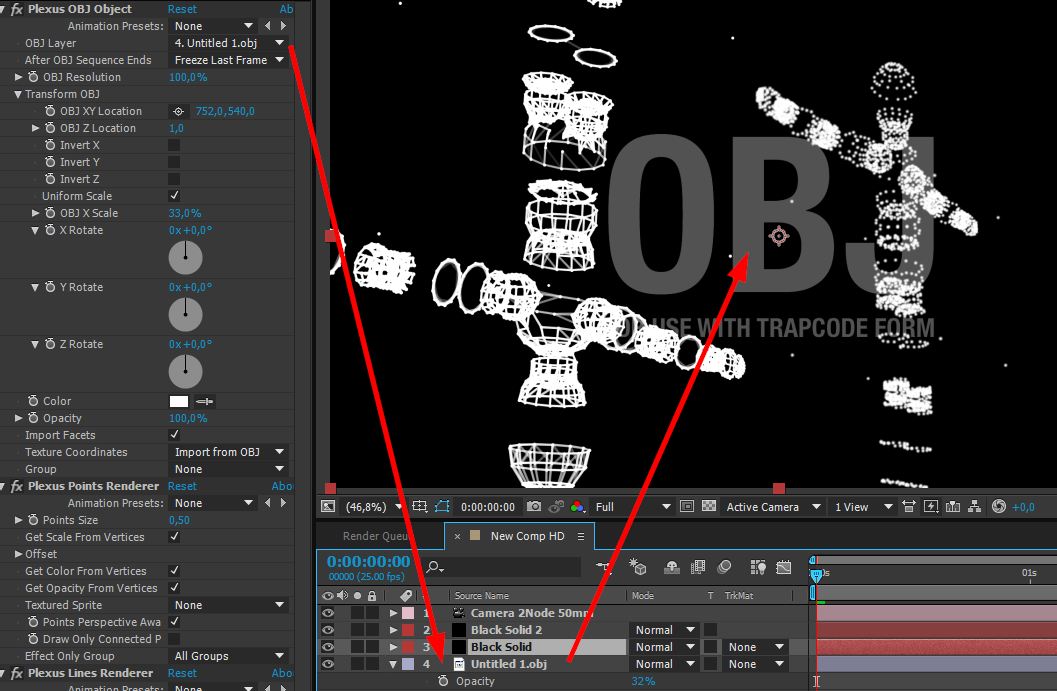Click the Fast Previews icon
Image resolution: width=1057 pixels, height=691 pixels.
931,506
